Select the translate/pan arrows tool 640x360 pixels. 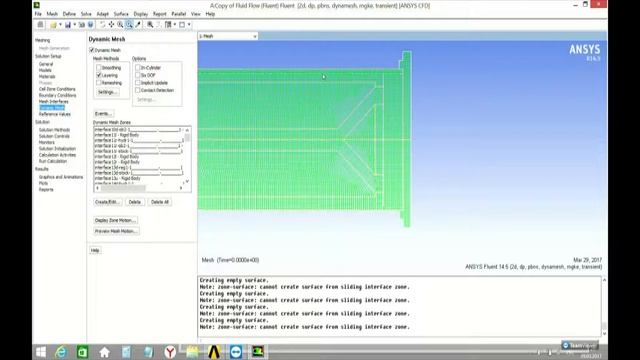pyautogui.click(x=111, y=25)
